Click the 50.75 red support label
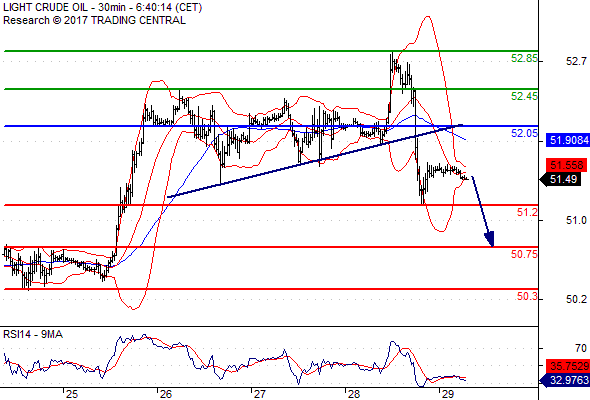The height and width of the screenshot is (400, 590). tap(524, 254)
